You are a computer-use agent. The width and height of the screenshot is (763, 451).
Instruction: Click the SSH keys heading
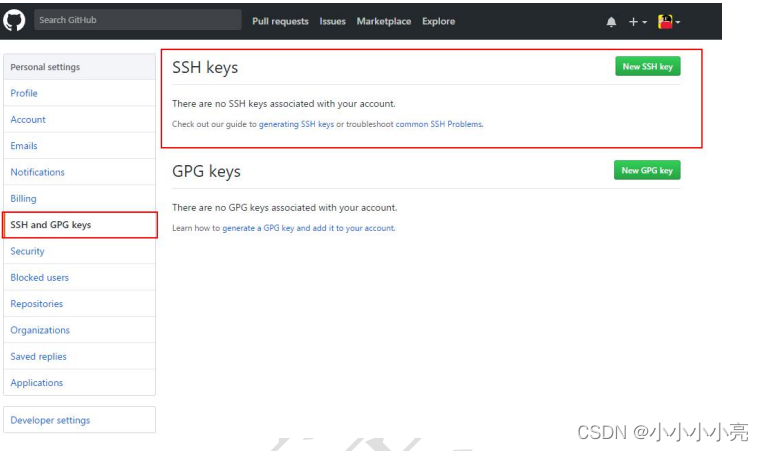[x=205, y=67]
